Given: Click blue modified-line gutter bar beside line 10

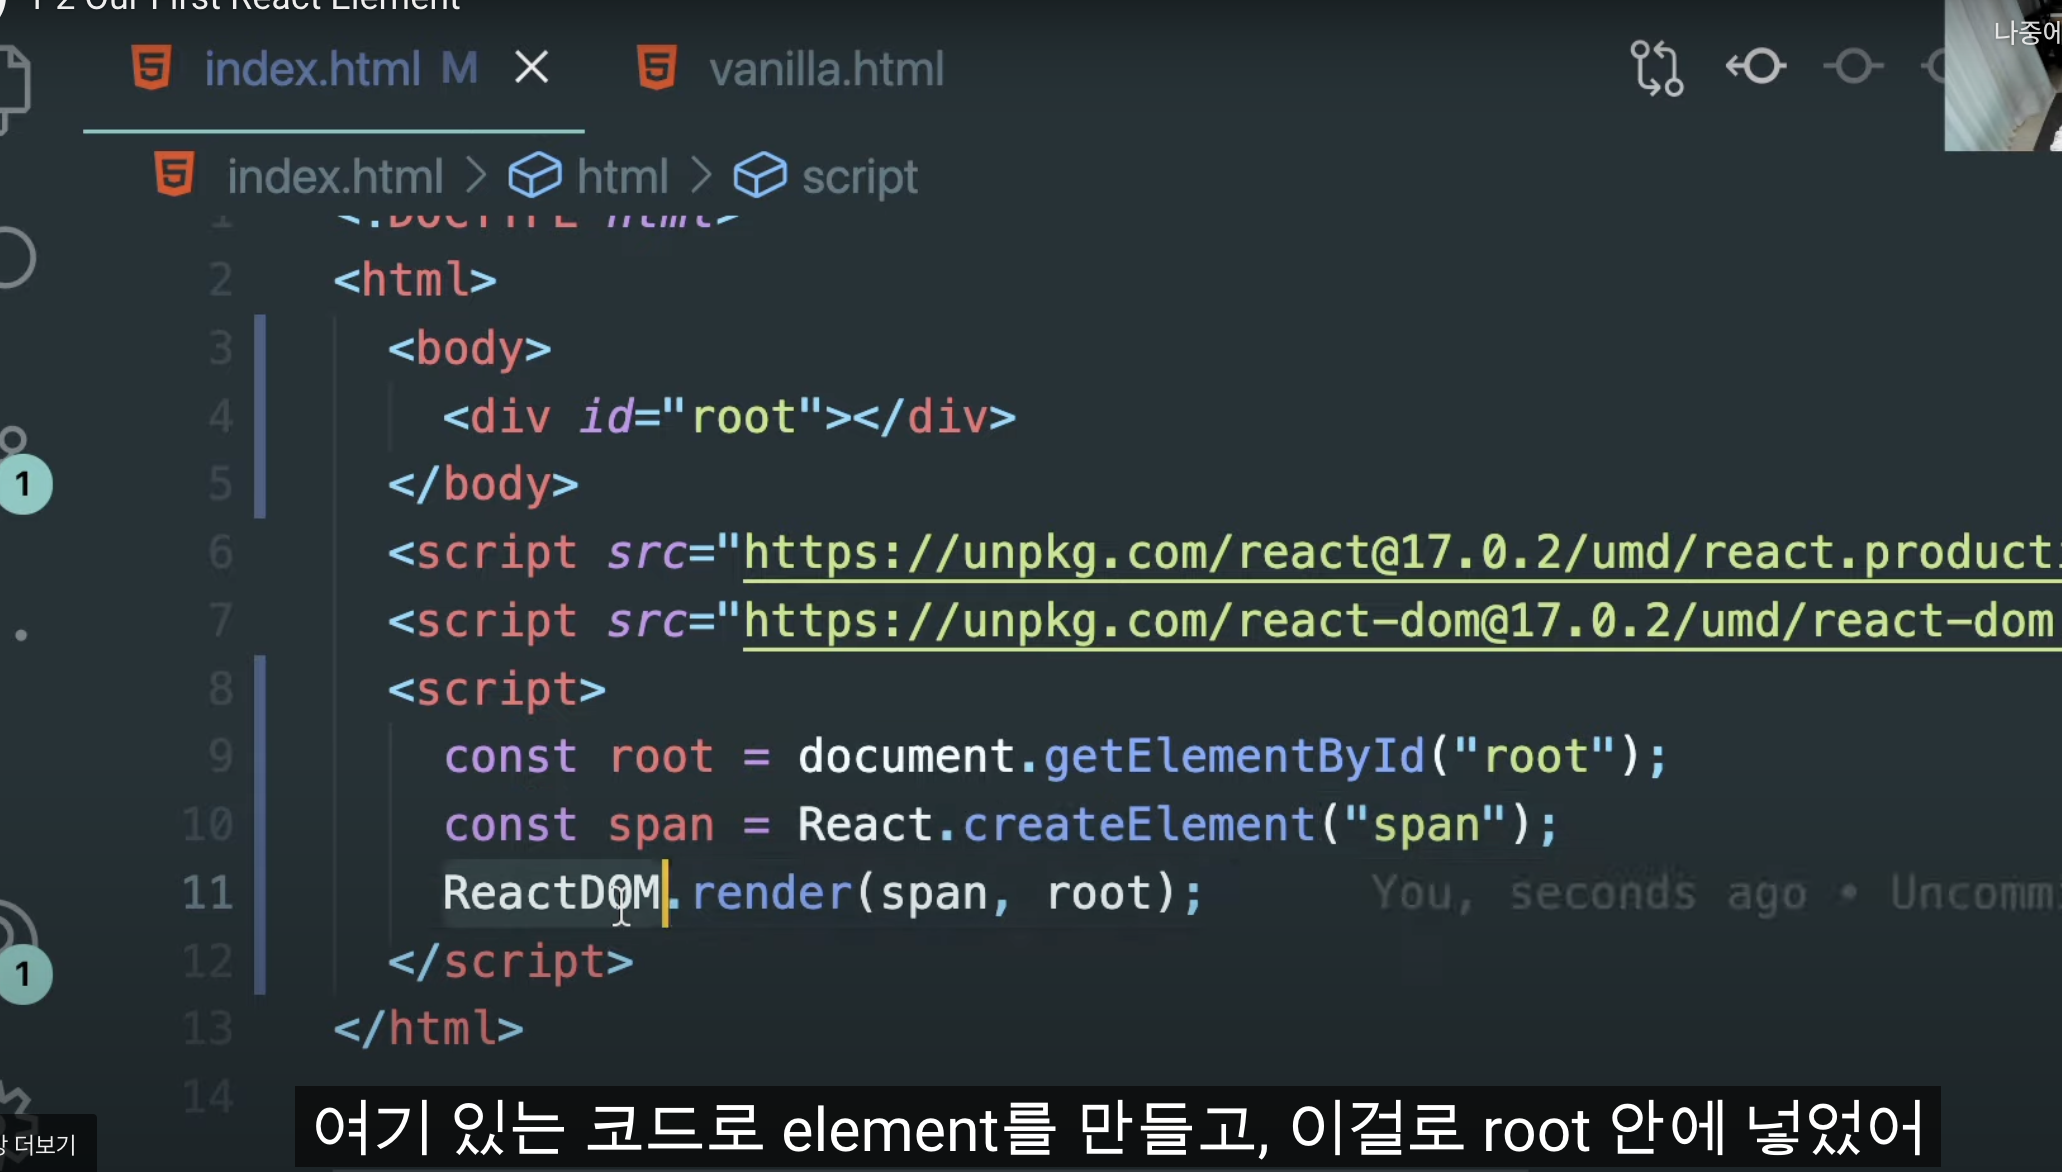Looking at the screenshot, I should pyautogui.click(x=260, y=825).
